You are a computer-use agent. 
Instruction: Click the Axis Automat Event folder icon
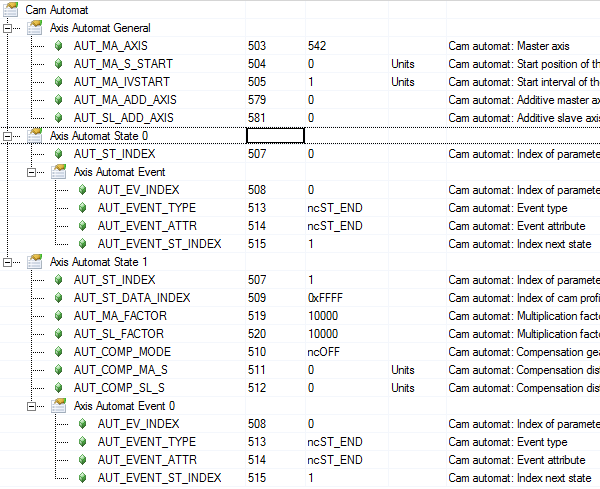[x=59, y=172]
